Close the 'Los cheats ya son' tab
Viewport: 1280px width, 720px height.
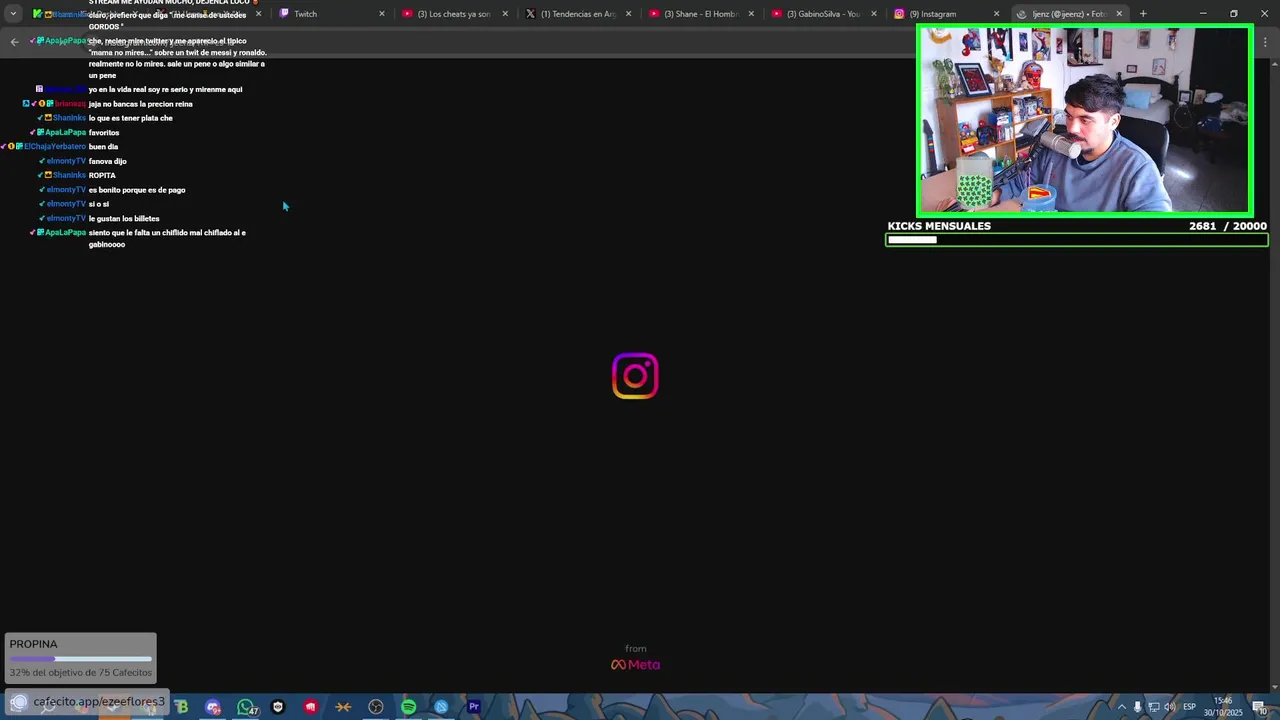[504, 14]
